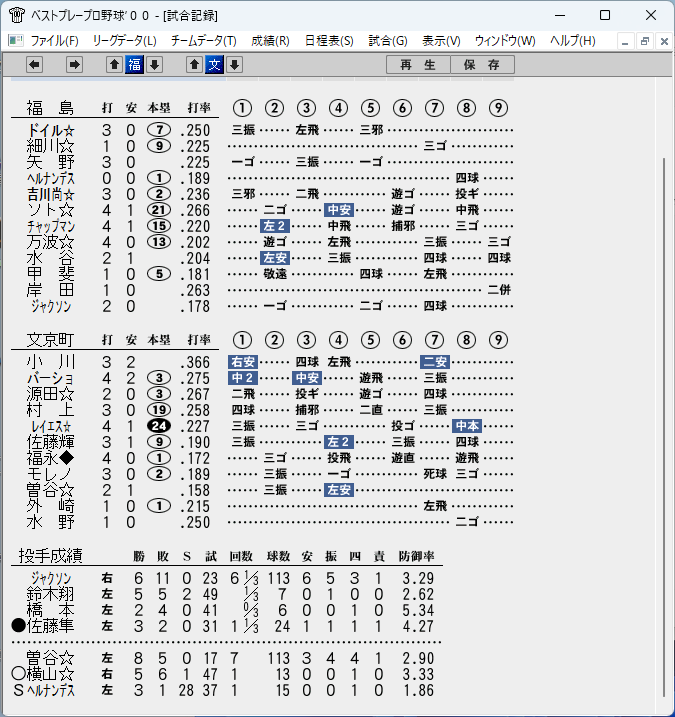Image resolution: width=675 pixels, height=717 pixels.
Task: Click the up arrow beside the 文 icon
Action: click(194, 65)
